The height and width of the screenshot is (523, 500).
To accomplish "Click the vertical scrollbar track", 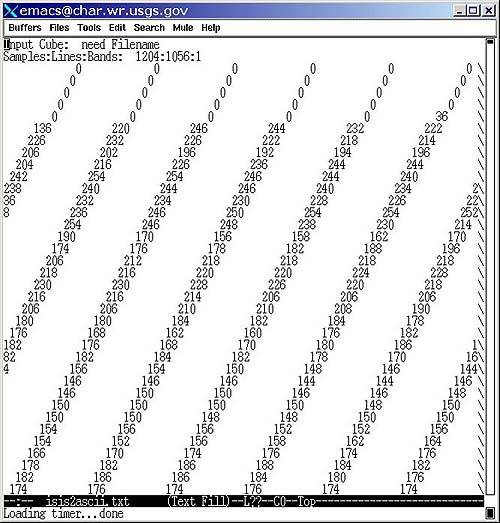I will click(x=490, y=267).
